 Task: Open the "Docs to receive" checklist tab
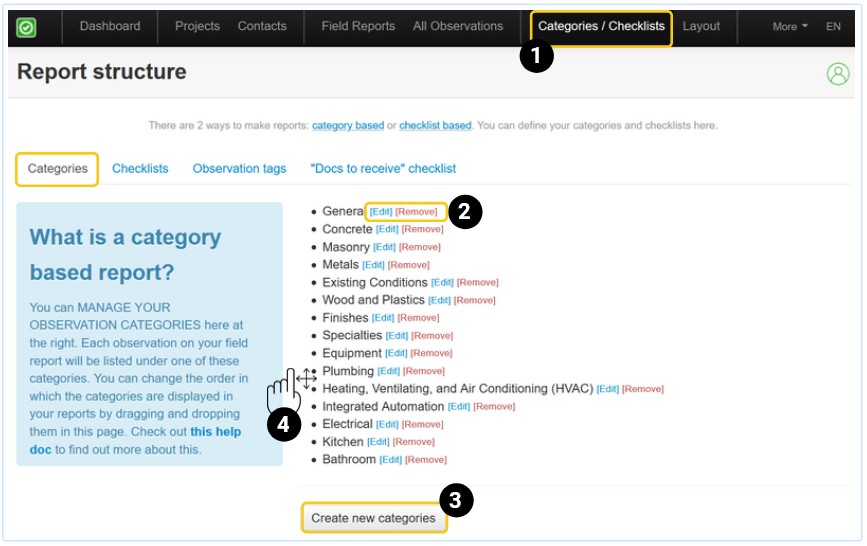coord(383,169)
